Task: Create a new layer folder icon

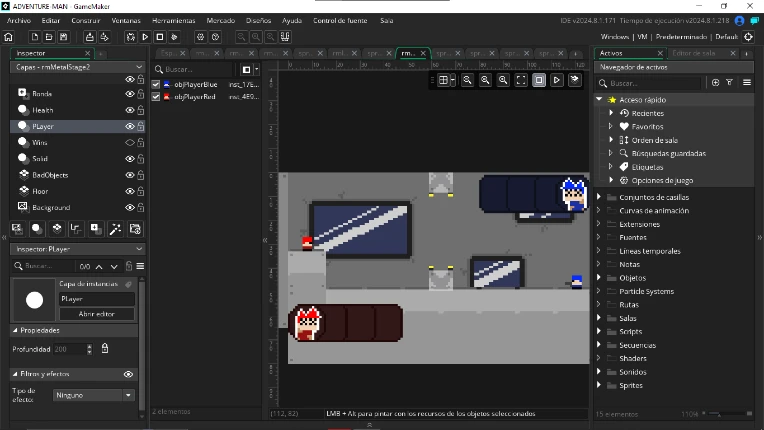Action: coord(135,229)
